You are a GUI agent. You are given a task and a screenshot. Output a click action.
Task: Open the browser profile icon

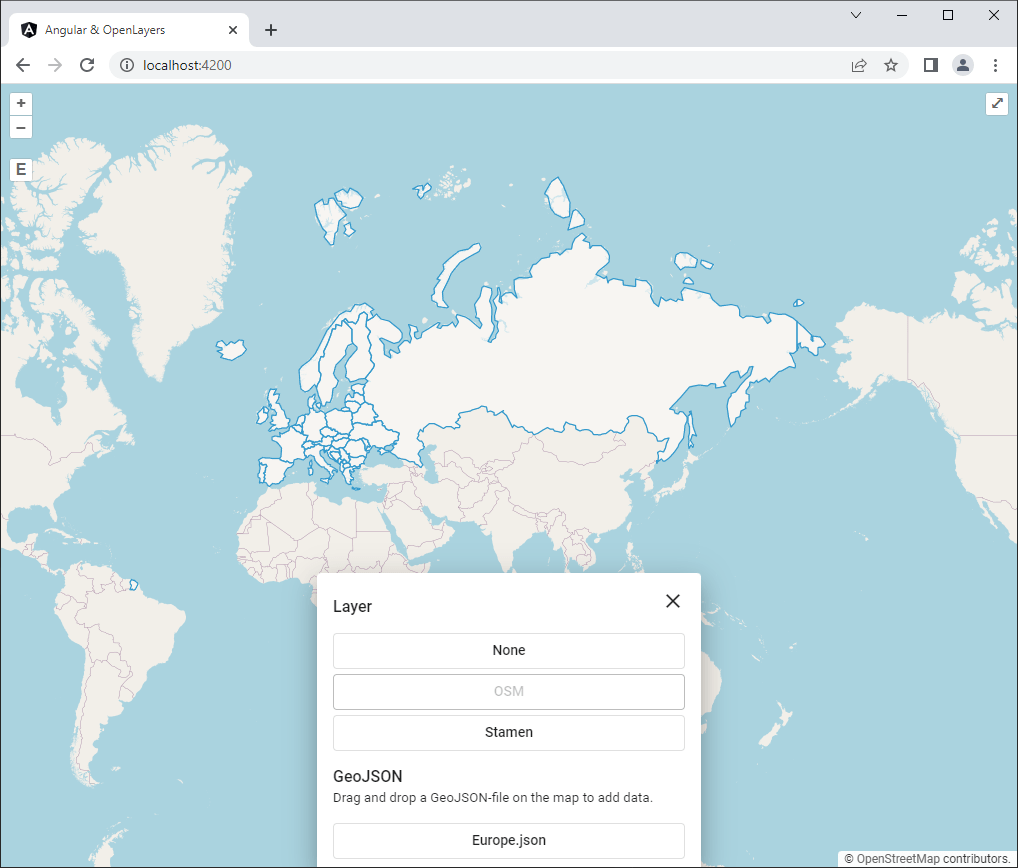coord(962,65)
